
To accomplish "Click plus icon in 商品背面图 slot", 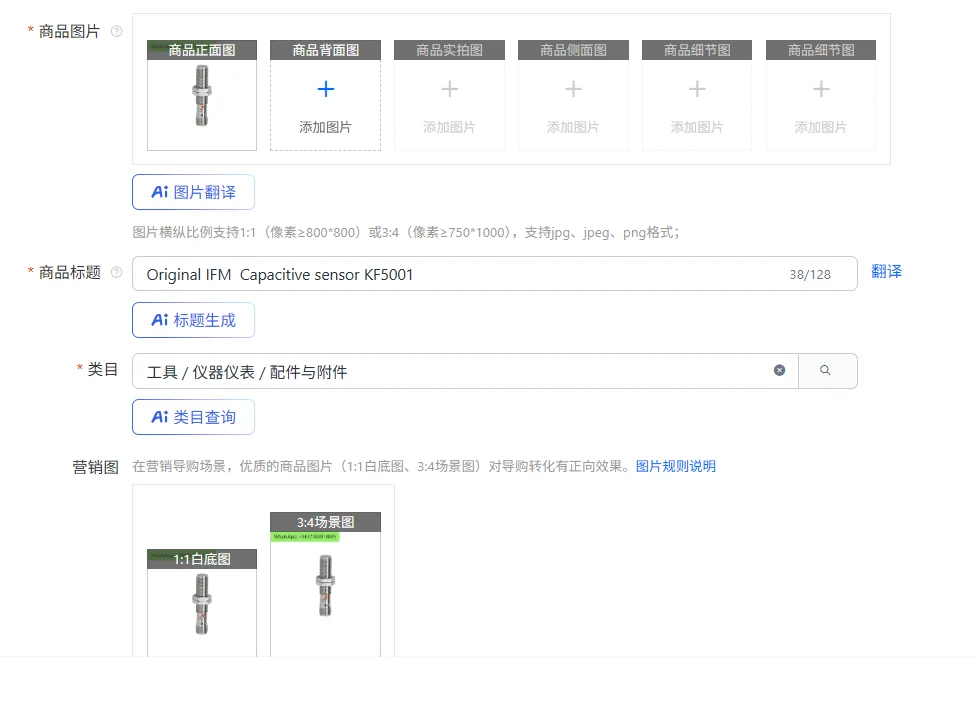I will pos(326,89).
